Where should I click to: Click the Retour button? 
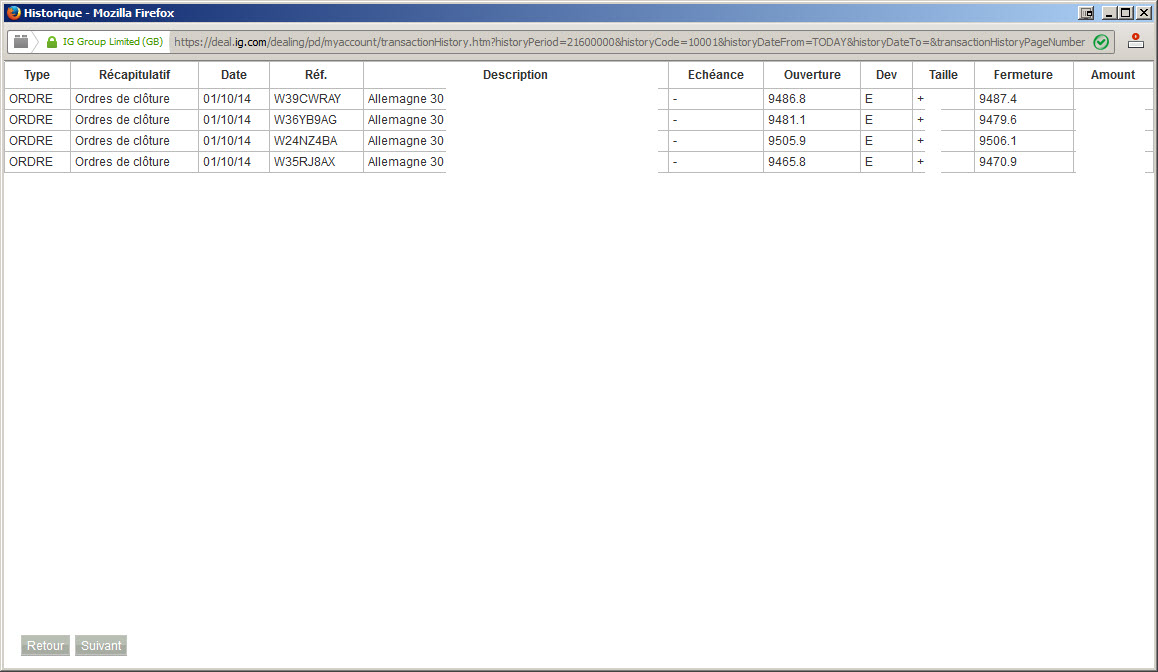pyautogui.click(x=45, y=645)
